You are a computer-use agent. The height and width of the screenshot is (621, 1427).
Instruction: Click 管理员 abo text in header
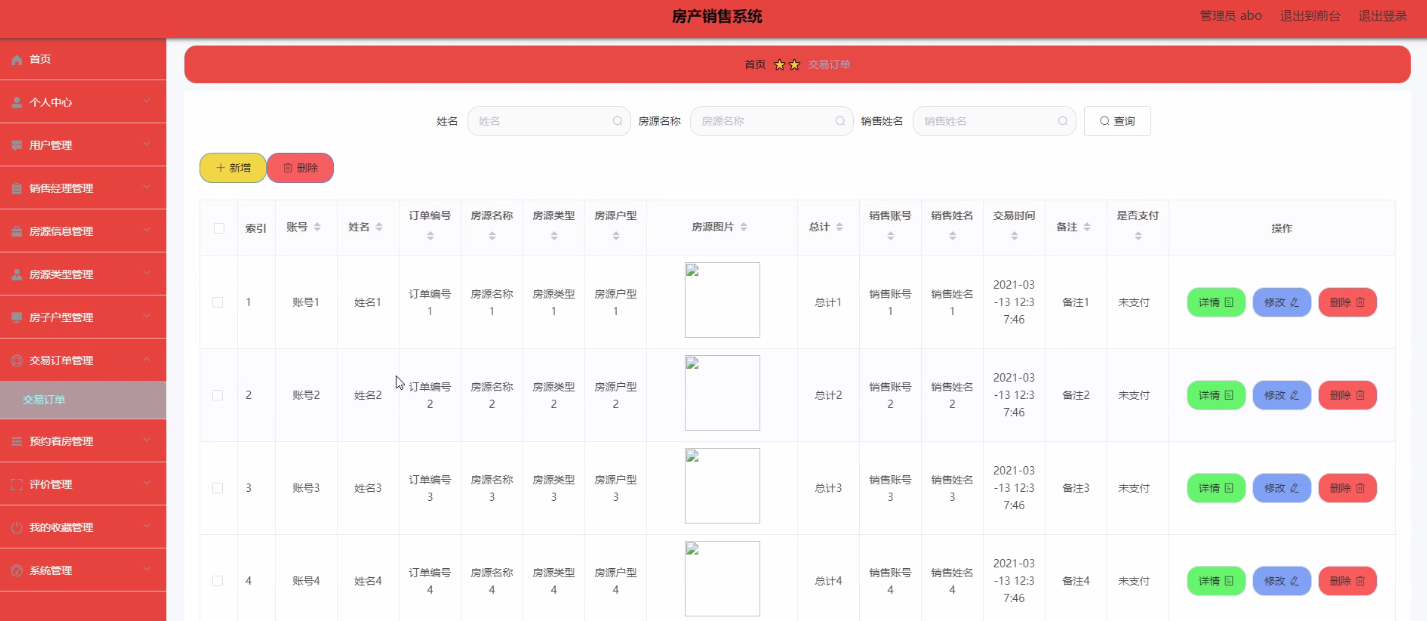tap(1230, 16)
